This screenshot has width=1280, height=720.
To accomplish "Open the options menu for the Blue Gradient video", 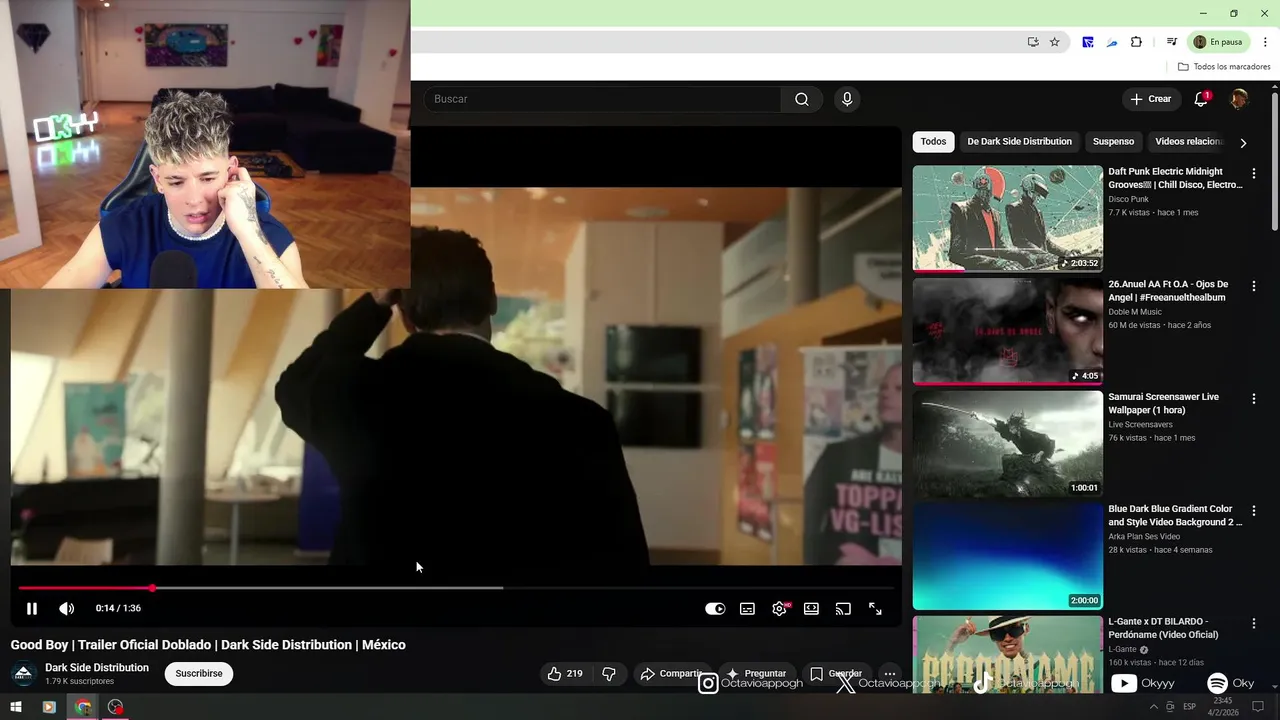I will pos(1254,511).
